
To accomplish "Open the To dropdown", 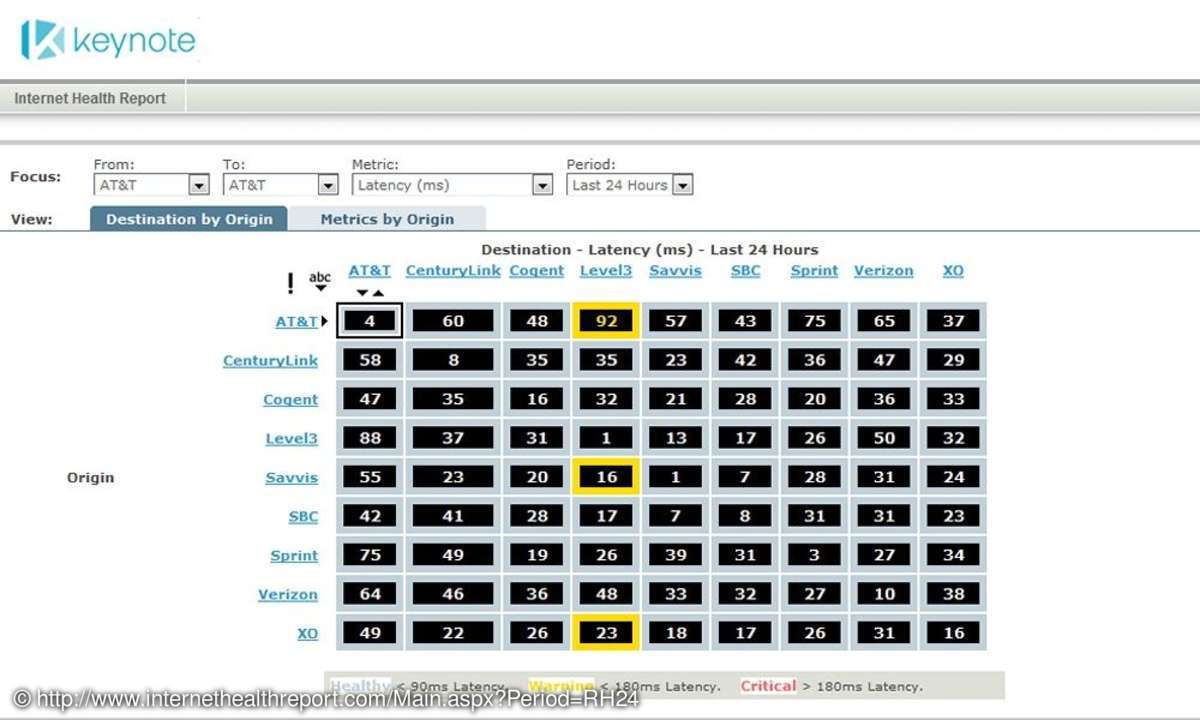I will (327, 185).
